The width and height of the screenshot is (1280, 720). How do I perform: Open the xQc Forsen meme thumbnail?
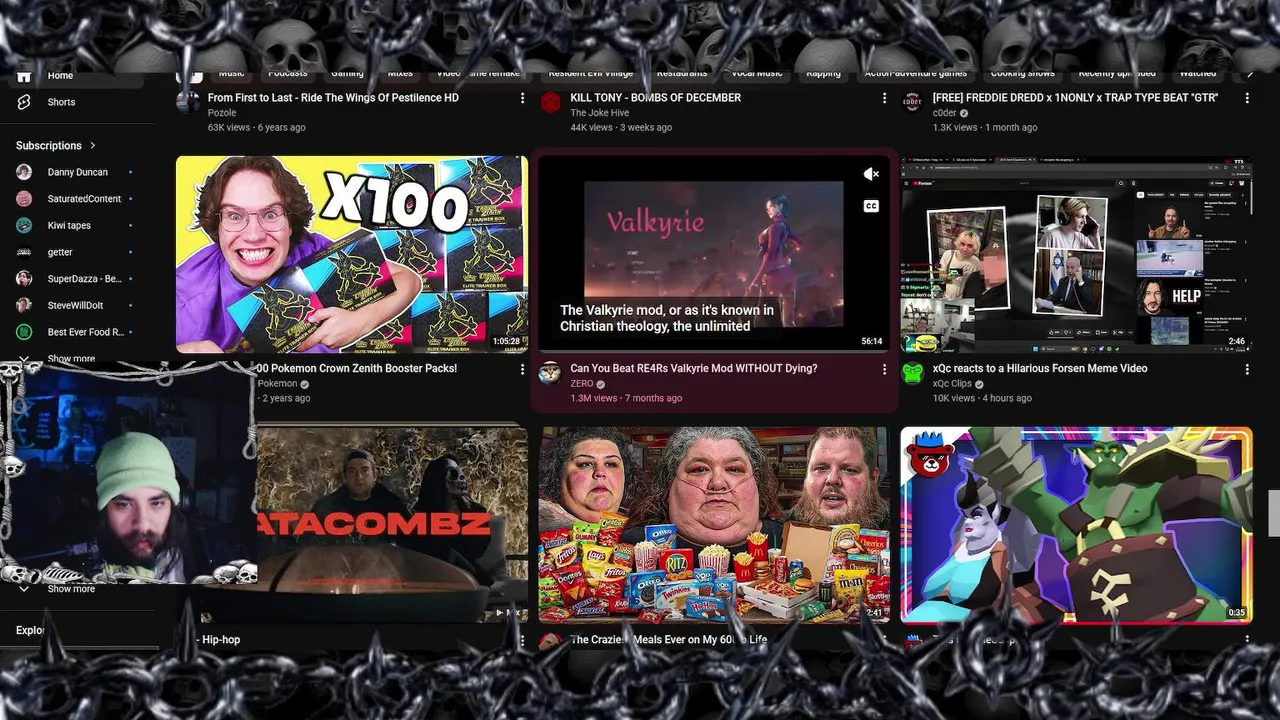tap(1076, 254)
